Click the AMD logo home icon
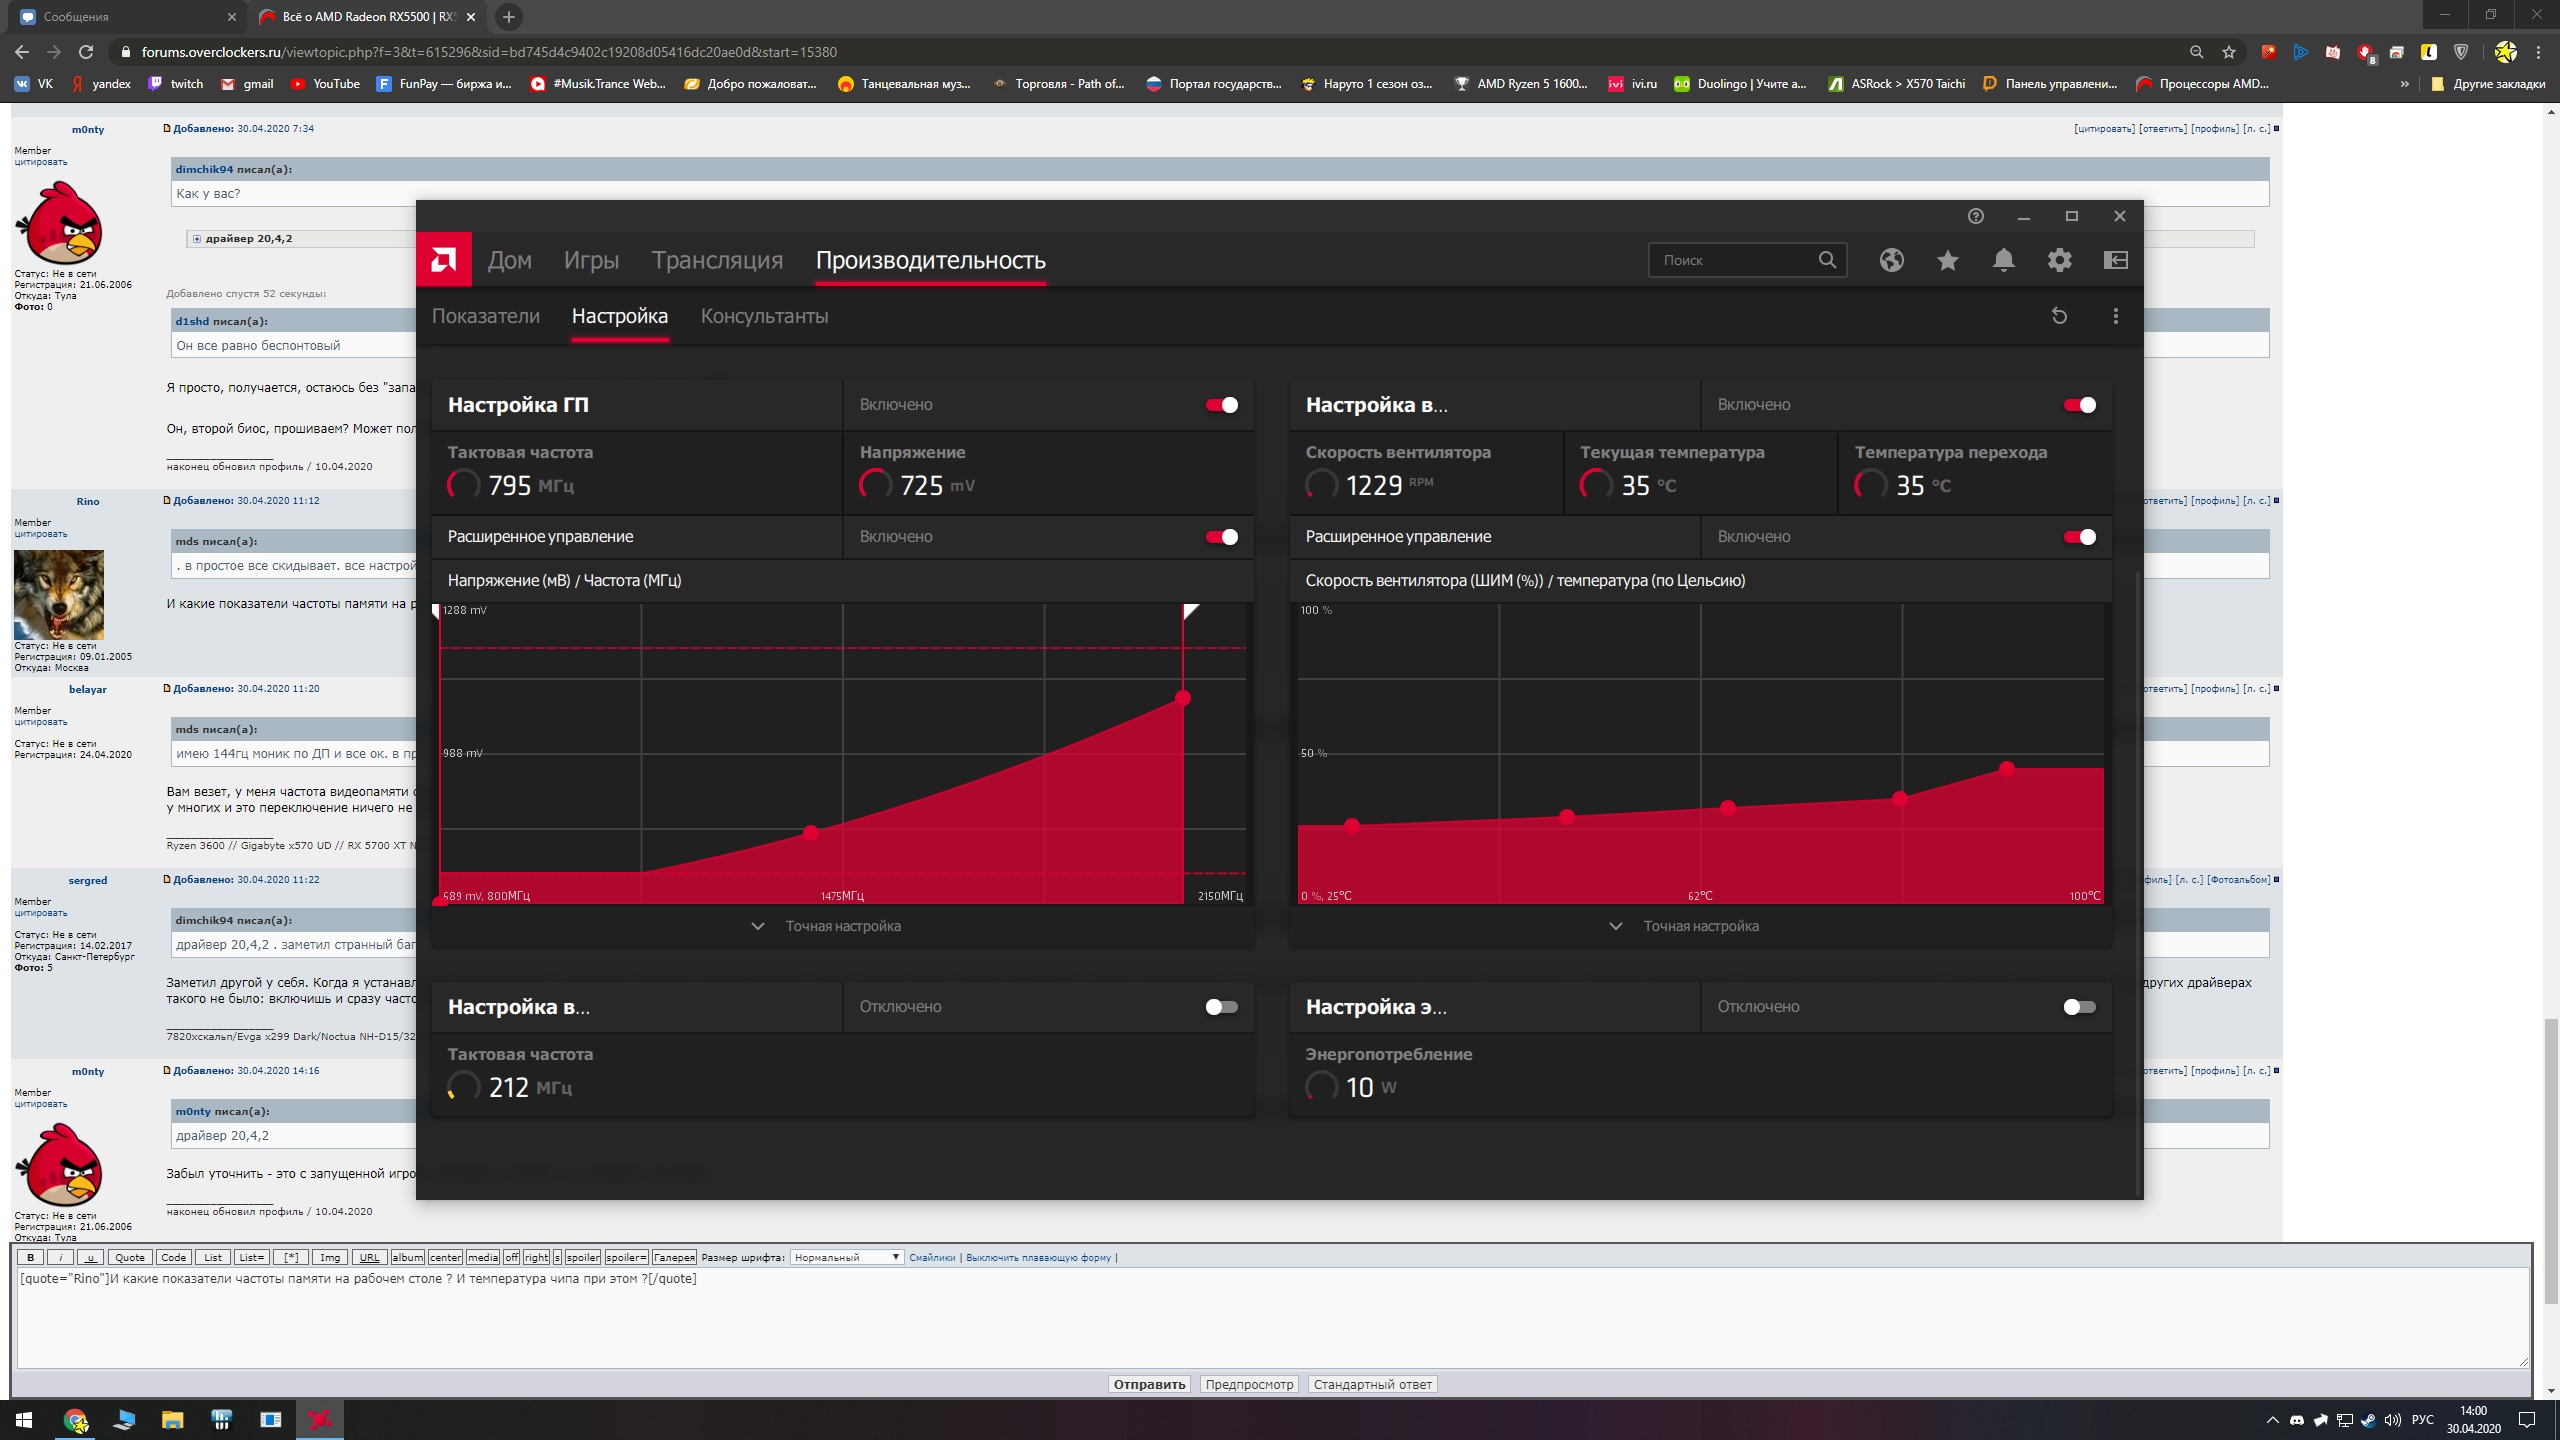Image resolution: width=2560 pixels, height=1440 pixels. point(444,260)
